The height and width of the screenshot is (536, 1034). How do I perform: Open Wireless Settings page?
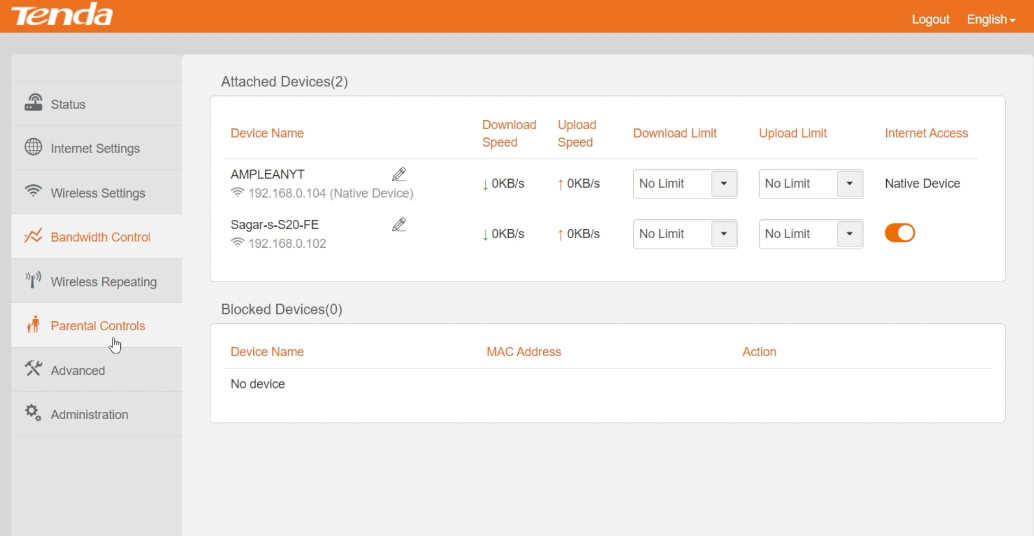tap(96, 193)
